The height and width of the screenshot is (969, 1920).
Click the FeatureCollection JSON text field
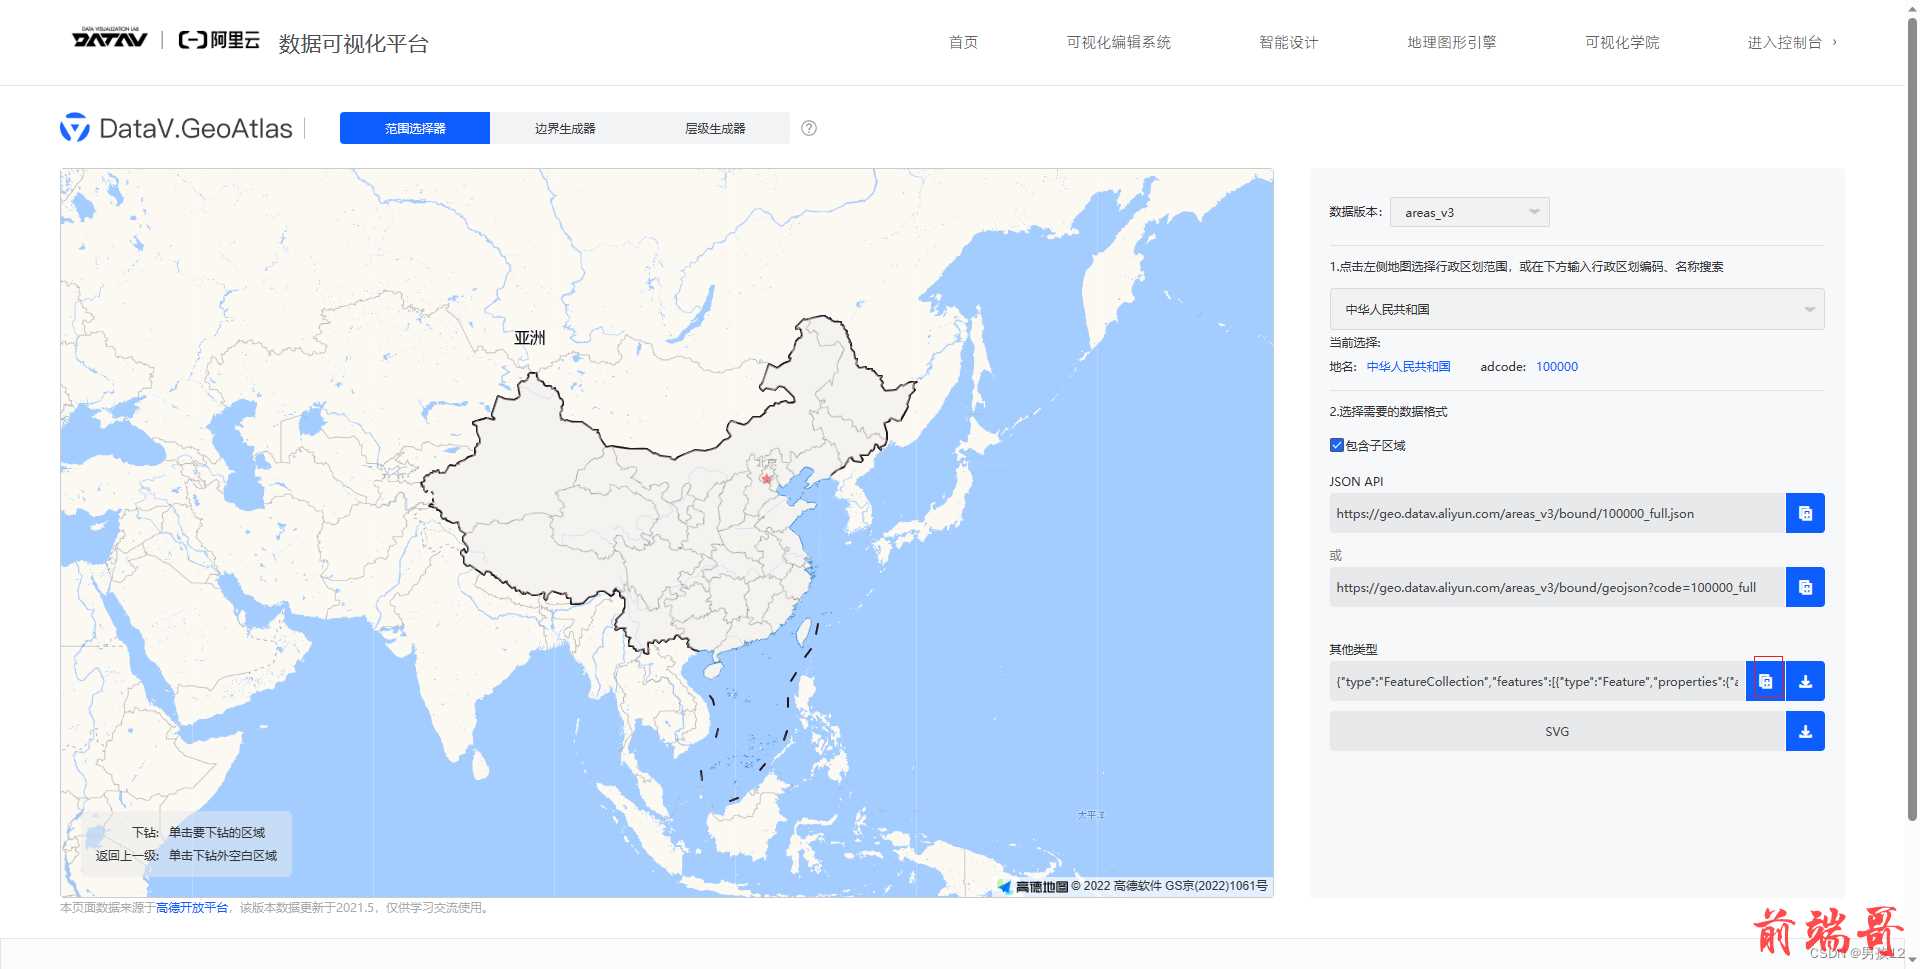click(x=1538, y=681)
